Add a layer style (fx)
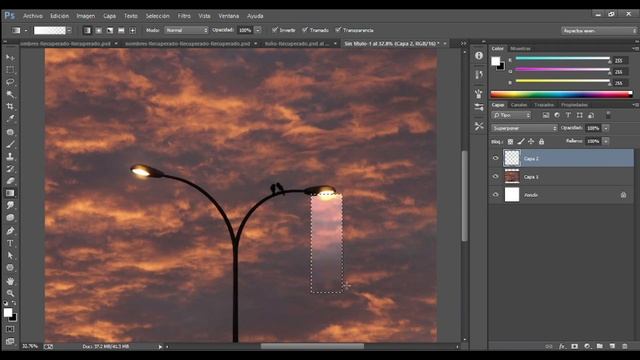The height and width of the screenshot is (360, 640). [x=562, y=346]
